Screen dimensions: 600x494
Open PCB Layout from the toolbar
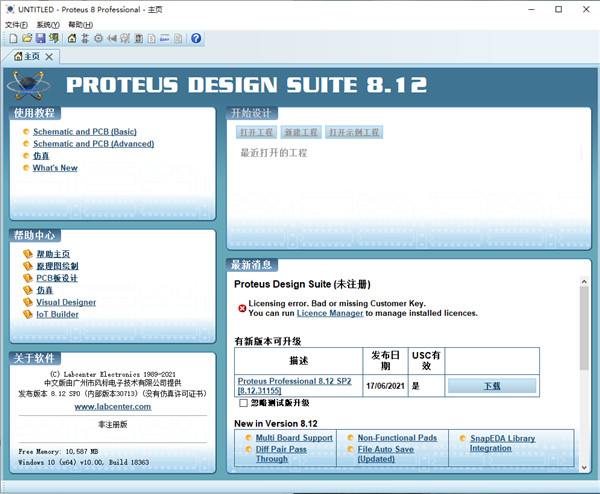tap(98, 38)
